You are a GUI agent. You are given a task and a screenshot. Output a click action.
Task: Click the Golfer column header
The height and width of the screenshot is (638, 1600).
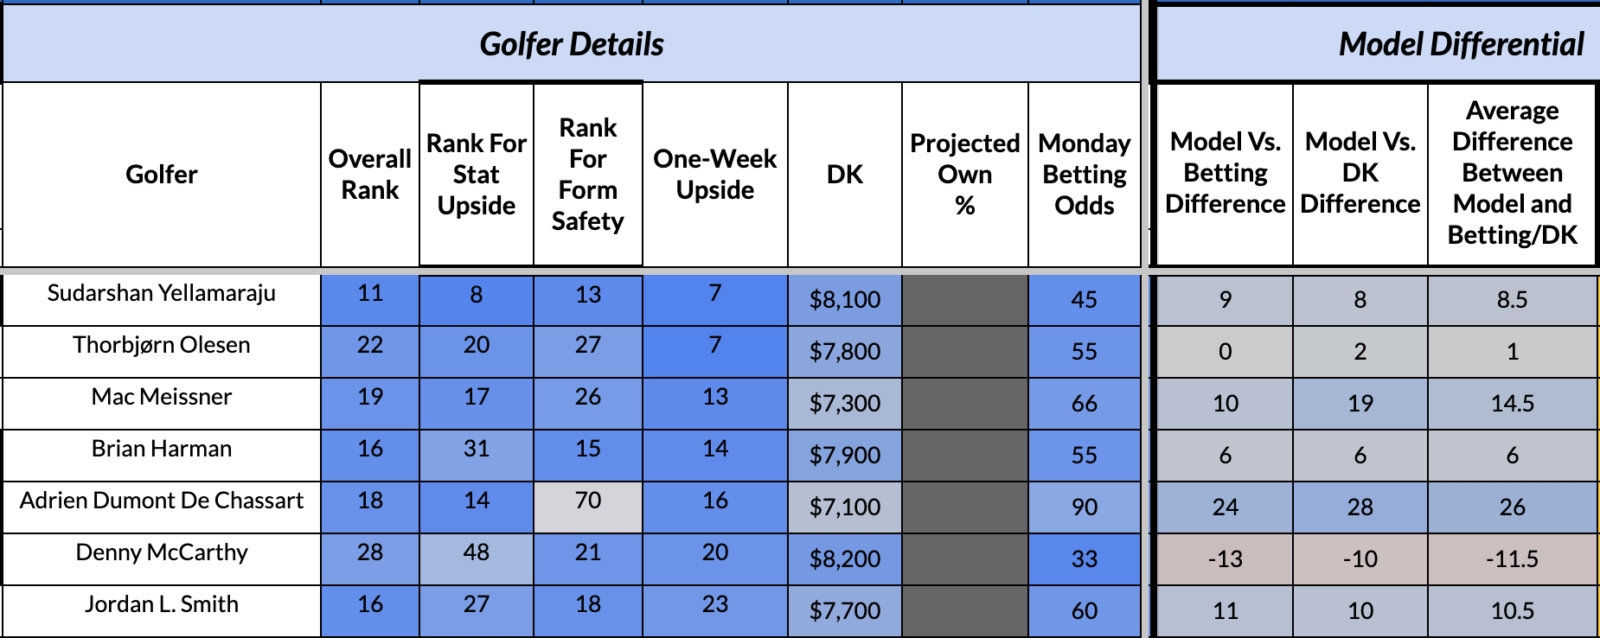click(x=161, y=175)
